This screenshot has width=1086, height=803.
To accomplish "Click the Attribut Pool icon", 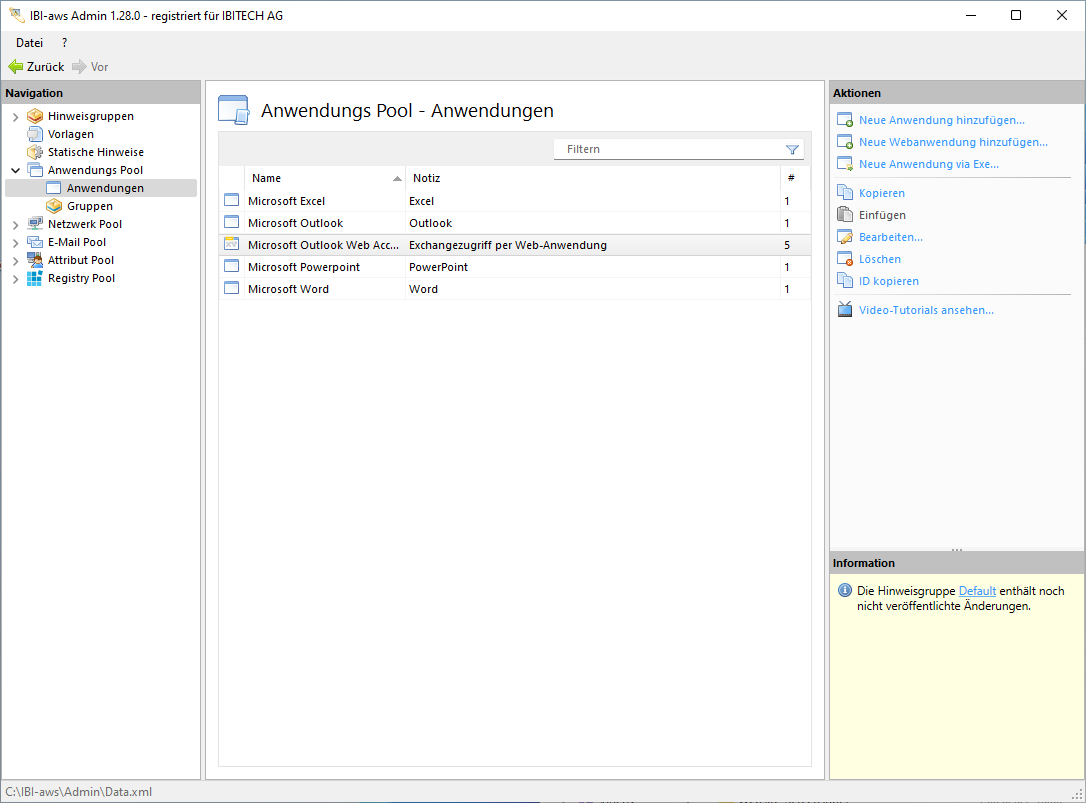I will coord(35,260).
